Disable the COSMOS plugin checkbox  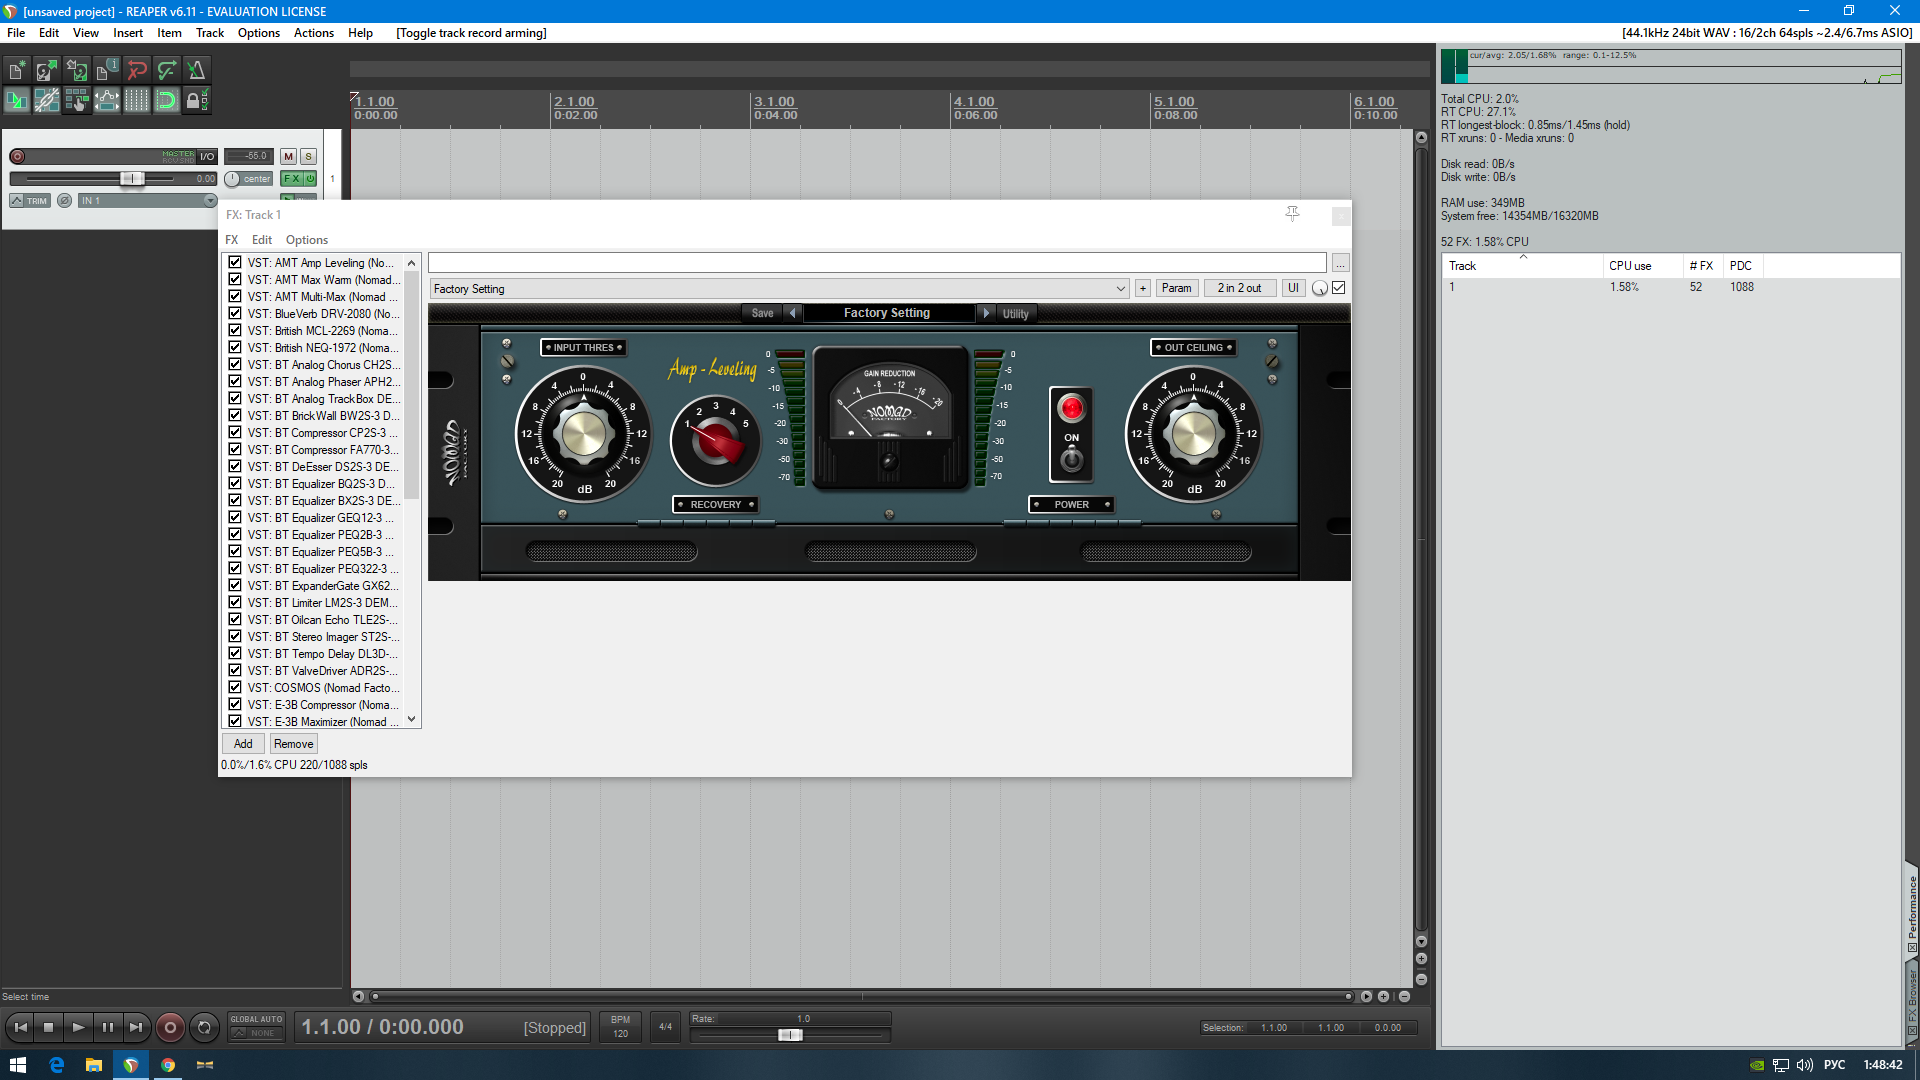coord(235,687)
